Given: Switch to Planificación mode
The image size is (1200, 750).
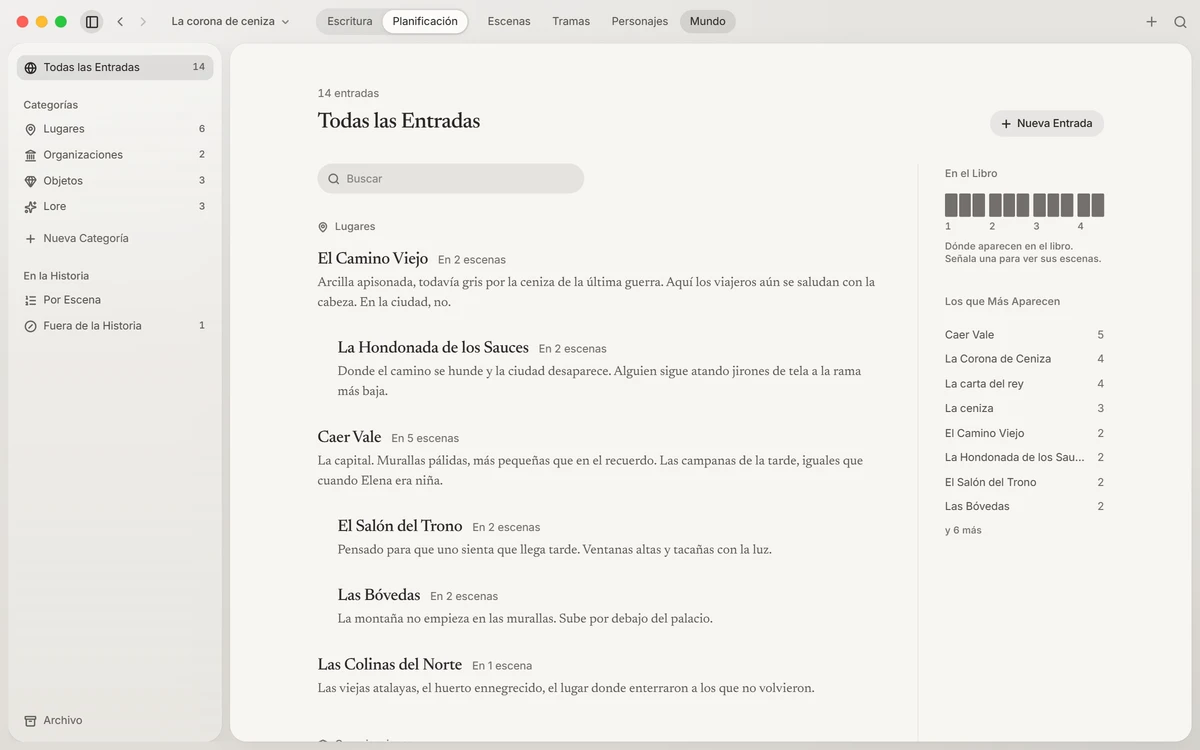Looking at the screenshot, I should 425,21.
